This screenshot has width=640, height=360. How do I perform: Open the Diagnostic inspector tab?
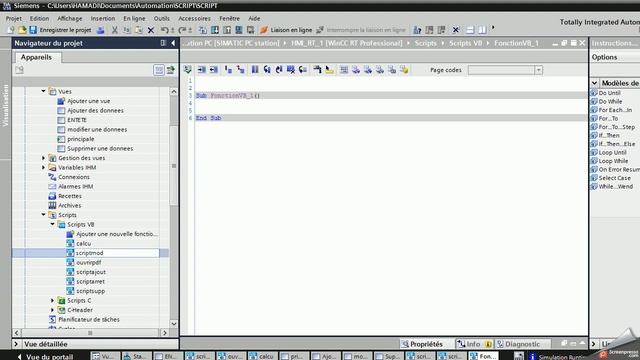[x=522, y=344]
